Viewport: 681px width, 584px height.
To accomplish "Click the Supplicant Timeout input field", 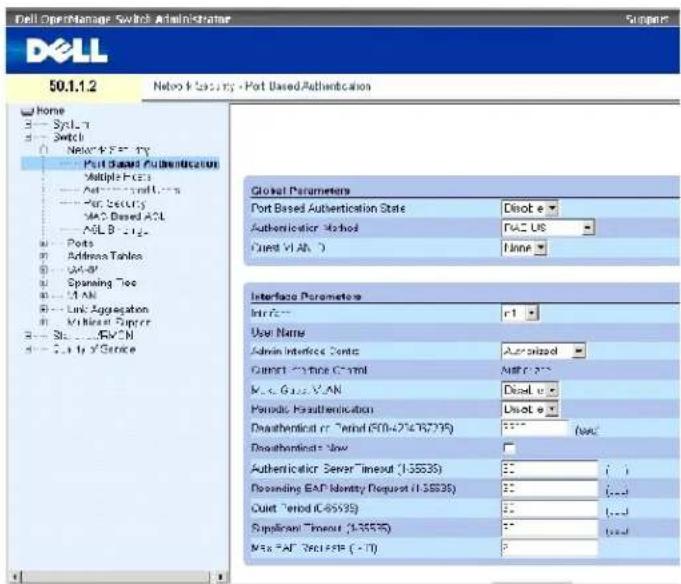I will tap(549, 528).
